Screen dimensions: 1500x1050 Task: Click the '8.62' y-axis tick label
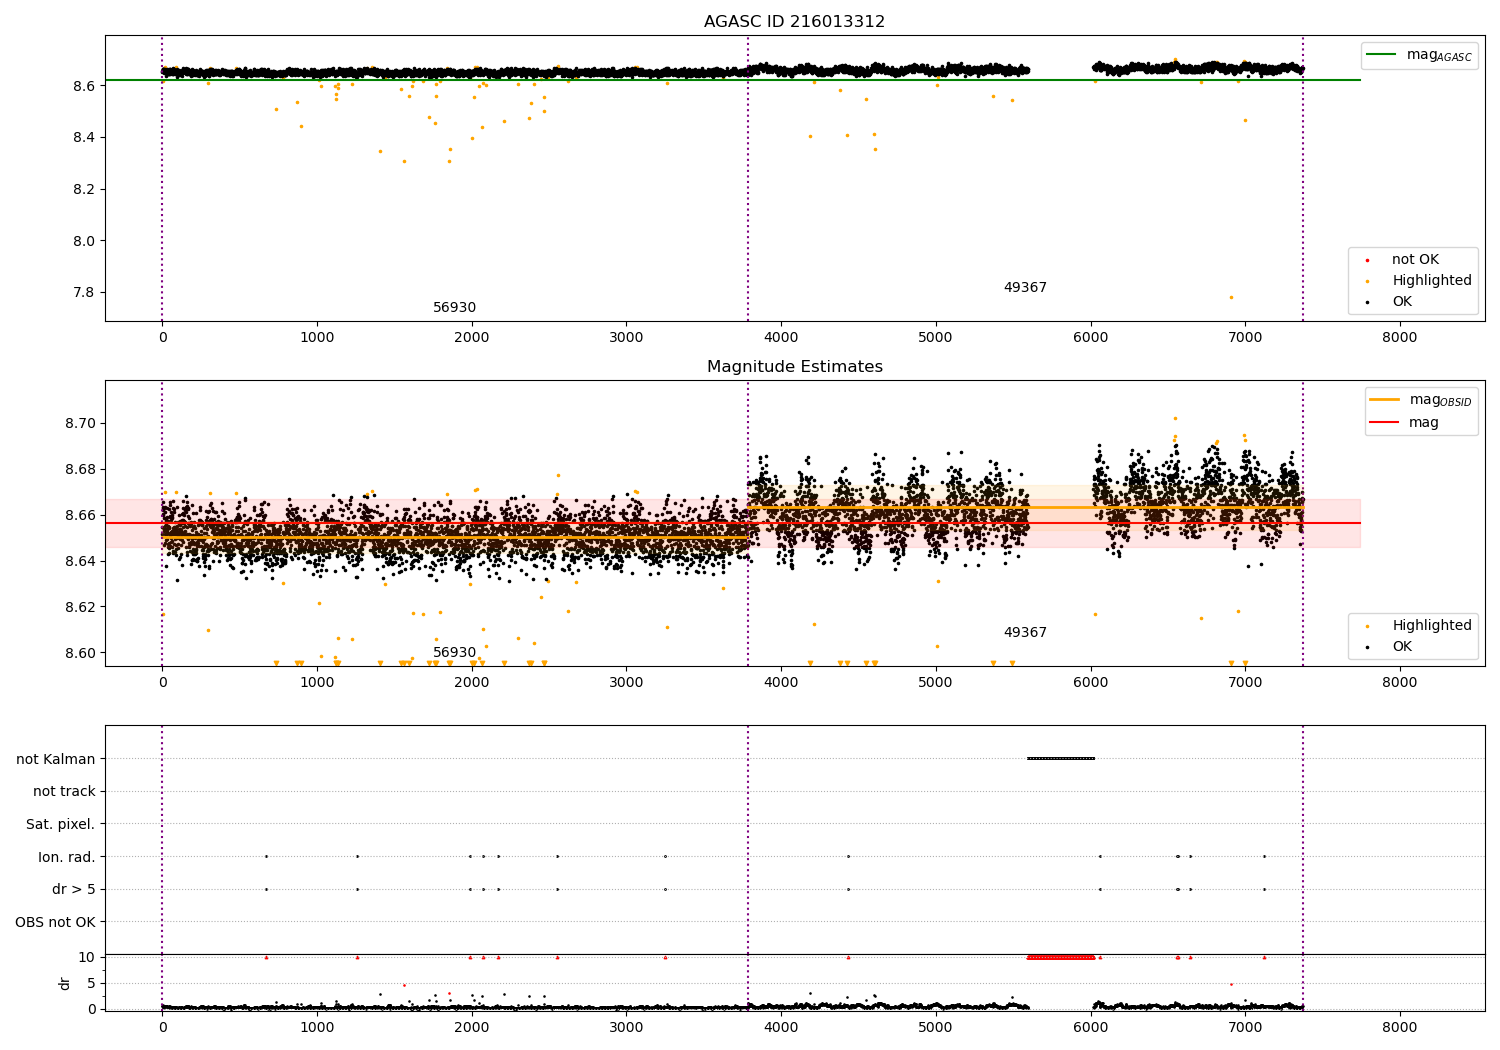pos(79,607)
